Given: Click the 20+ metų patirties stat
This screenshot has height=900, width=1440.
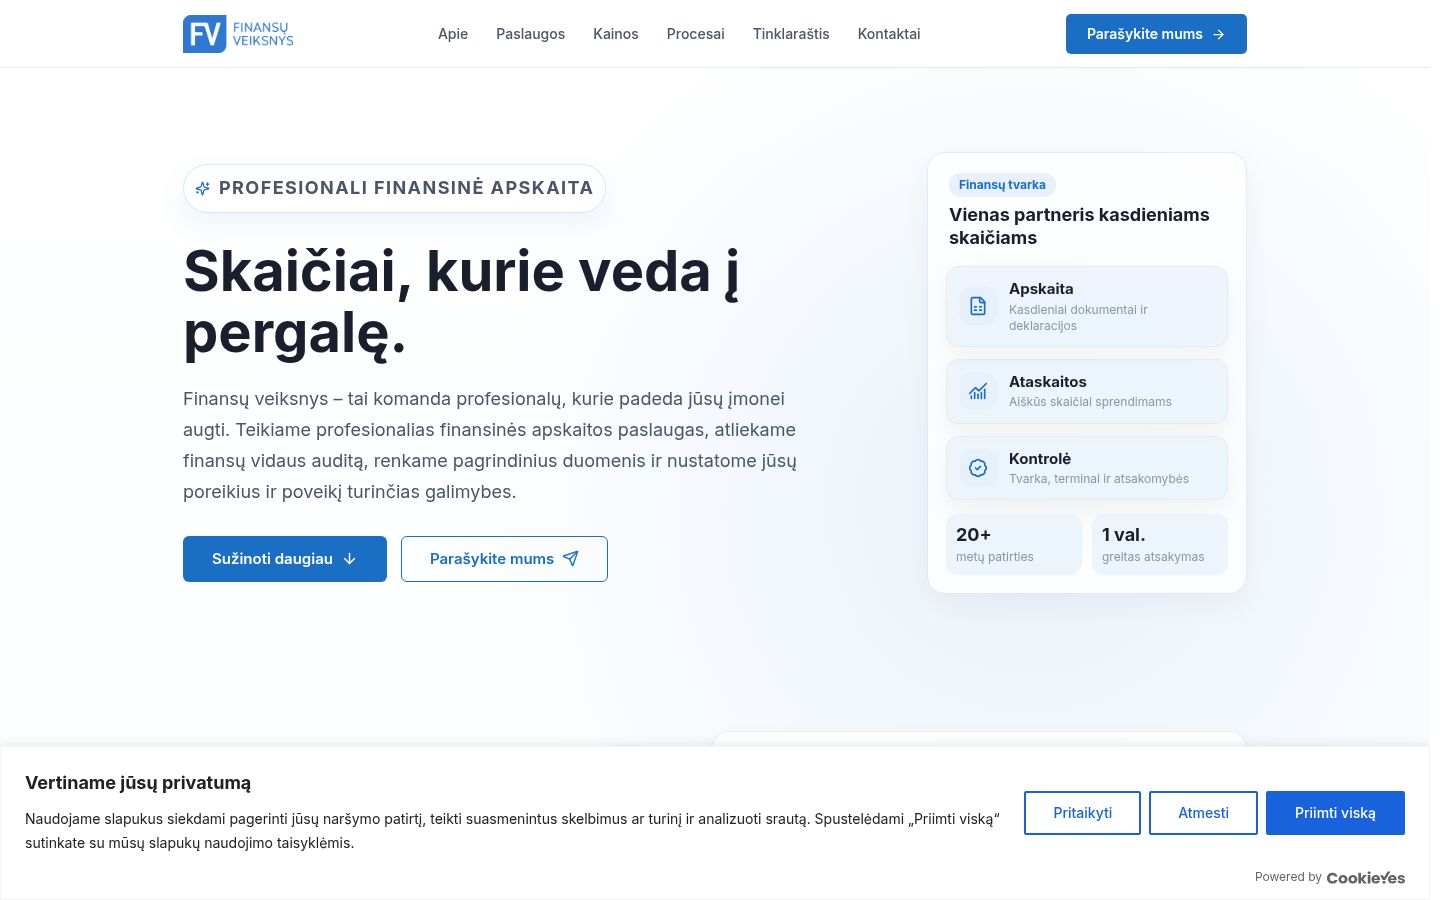Looking at the screenshot, I should pos(1014,545).
